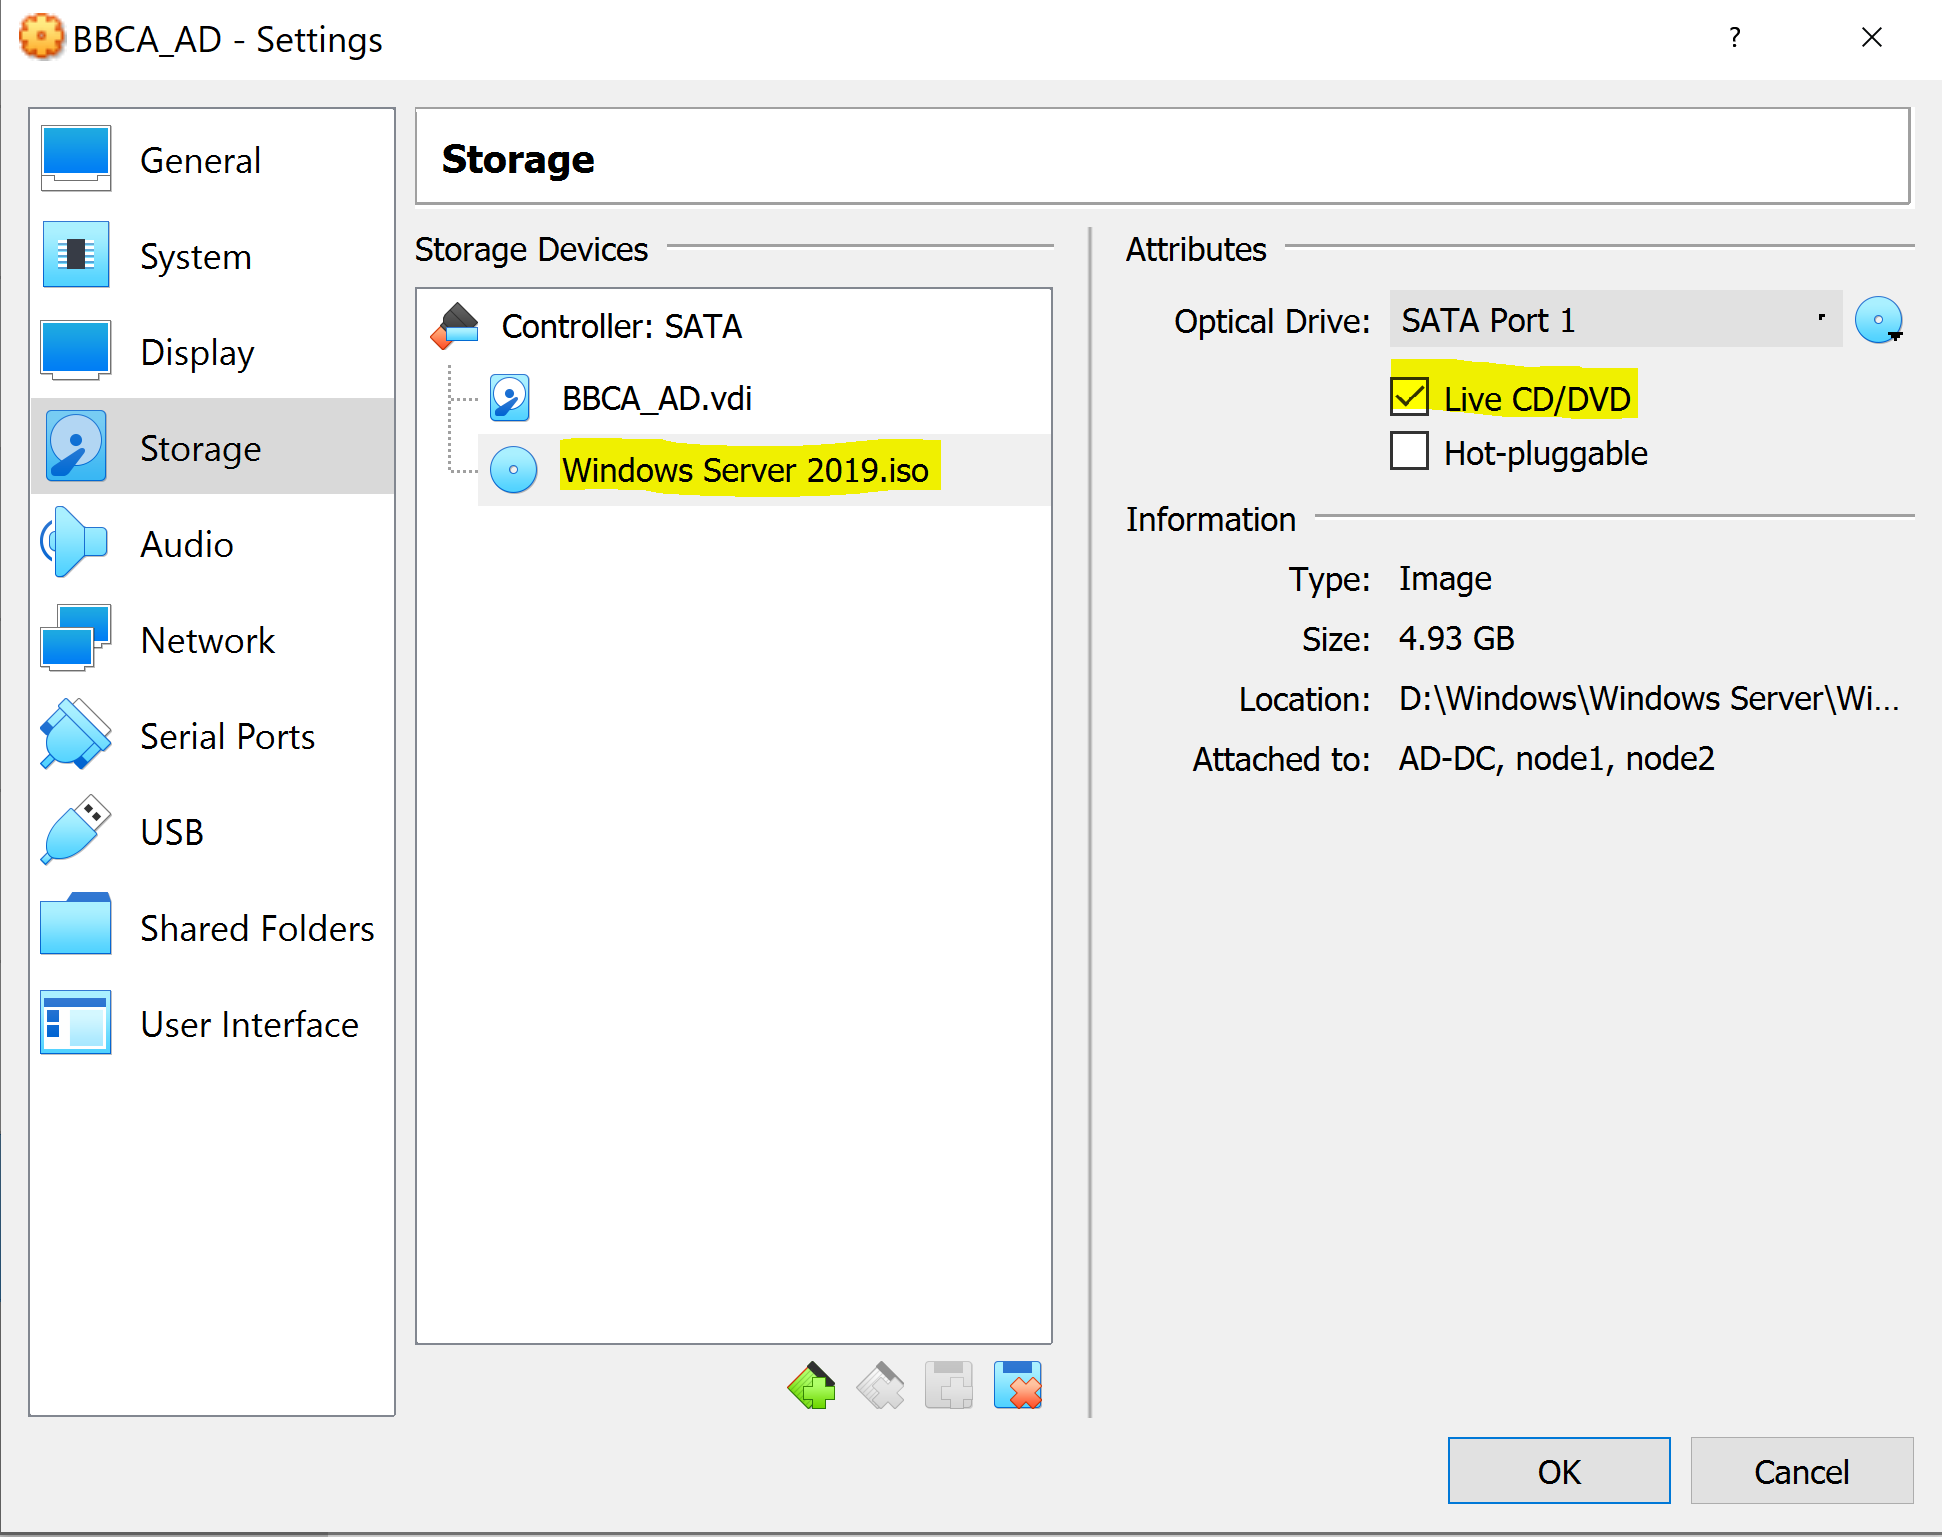This screenshot has width=1942, height=1537.
Task: Uncheck the Live CD/DVD checkbox
Action: tap(1409, 397)
